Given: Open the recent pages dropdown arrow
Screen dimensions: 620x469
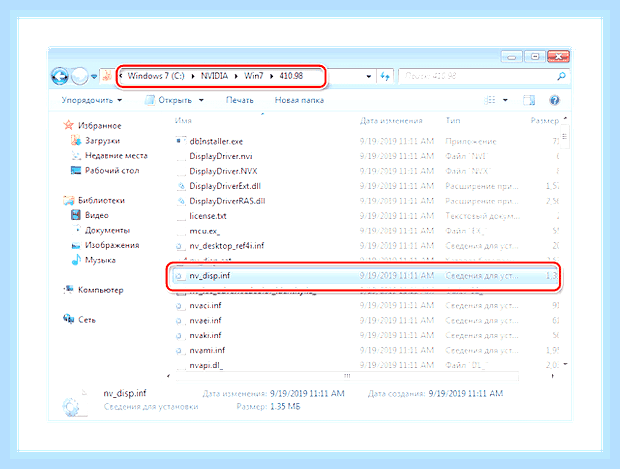Looking at the screenshot, I should (94, 76).
